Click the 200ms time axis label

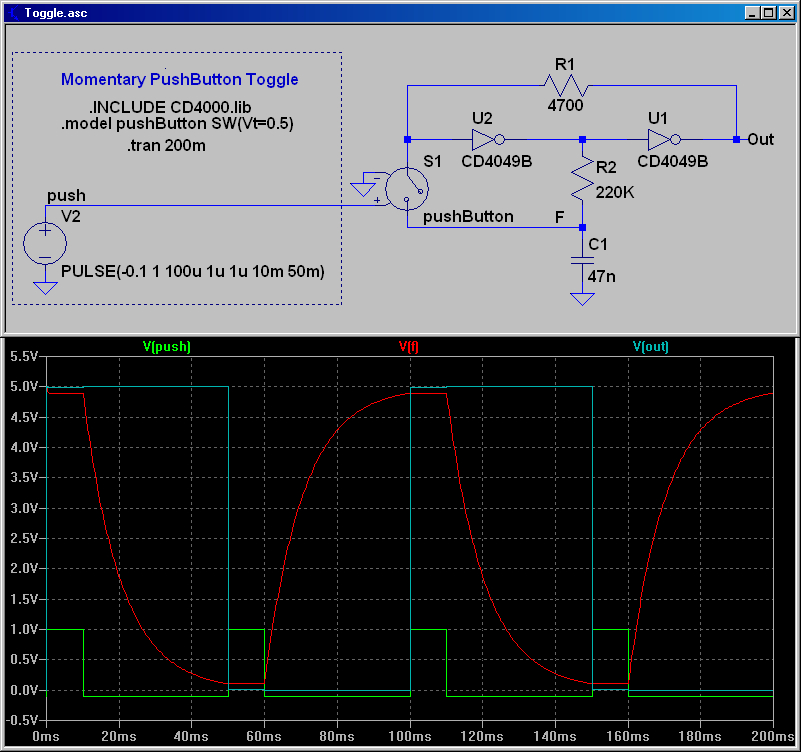772,736
